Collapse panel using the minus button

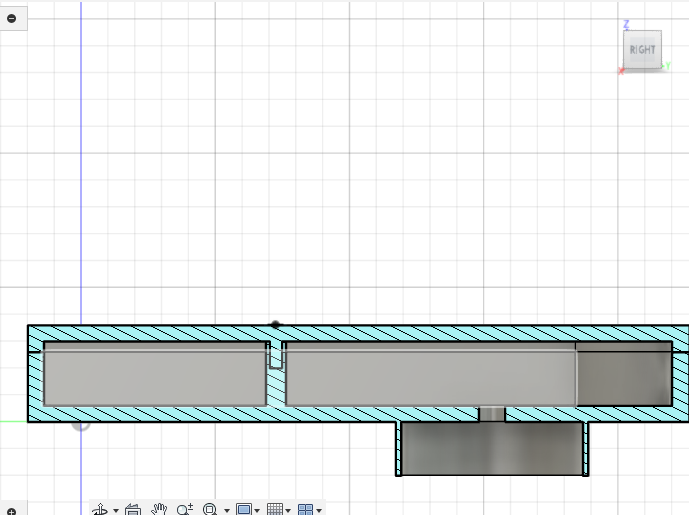(x=12, y=18)
